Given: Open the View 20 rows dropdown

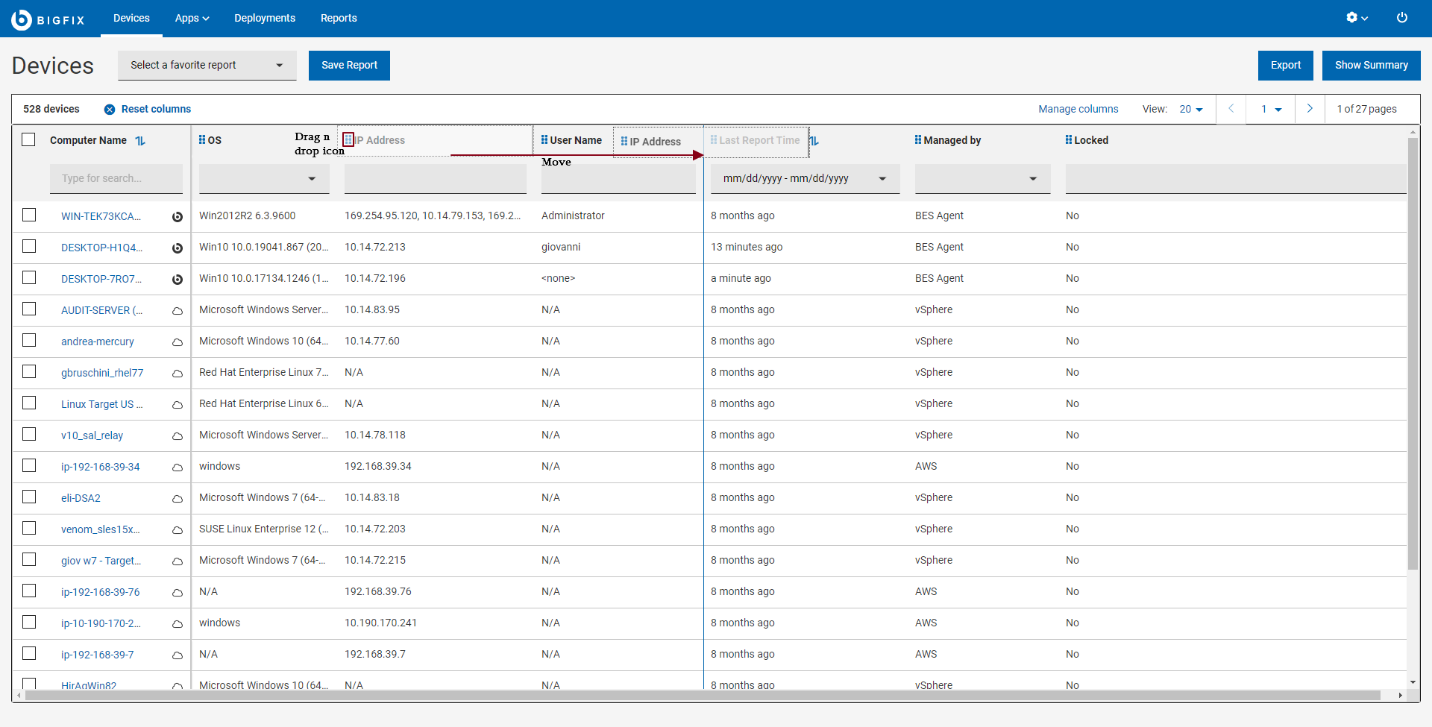Looking at the screenshot, I should [x=1190, y=109].
